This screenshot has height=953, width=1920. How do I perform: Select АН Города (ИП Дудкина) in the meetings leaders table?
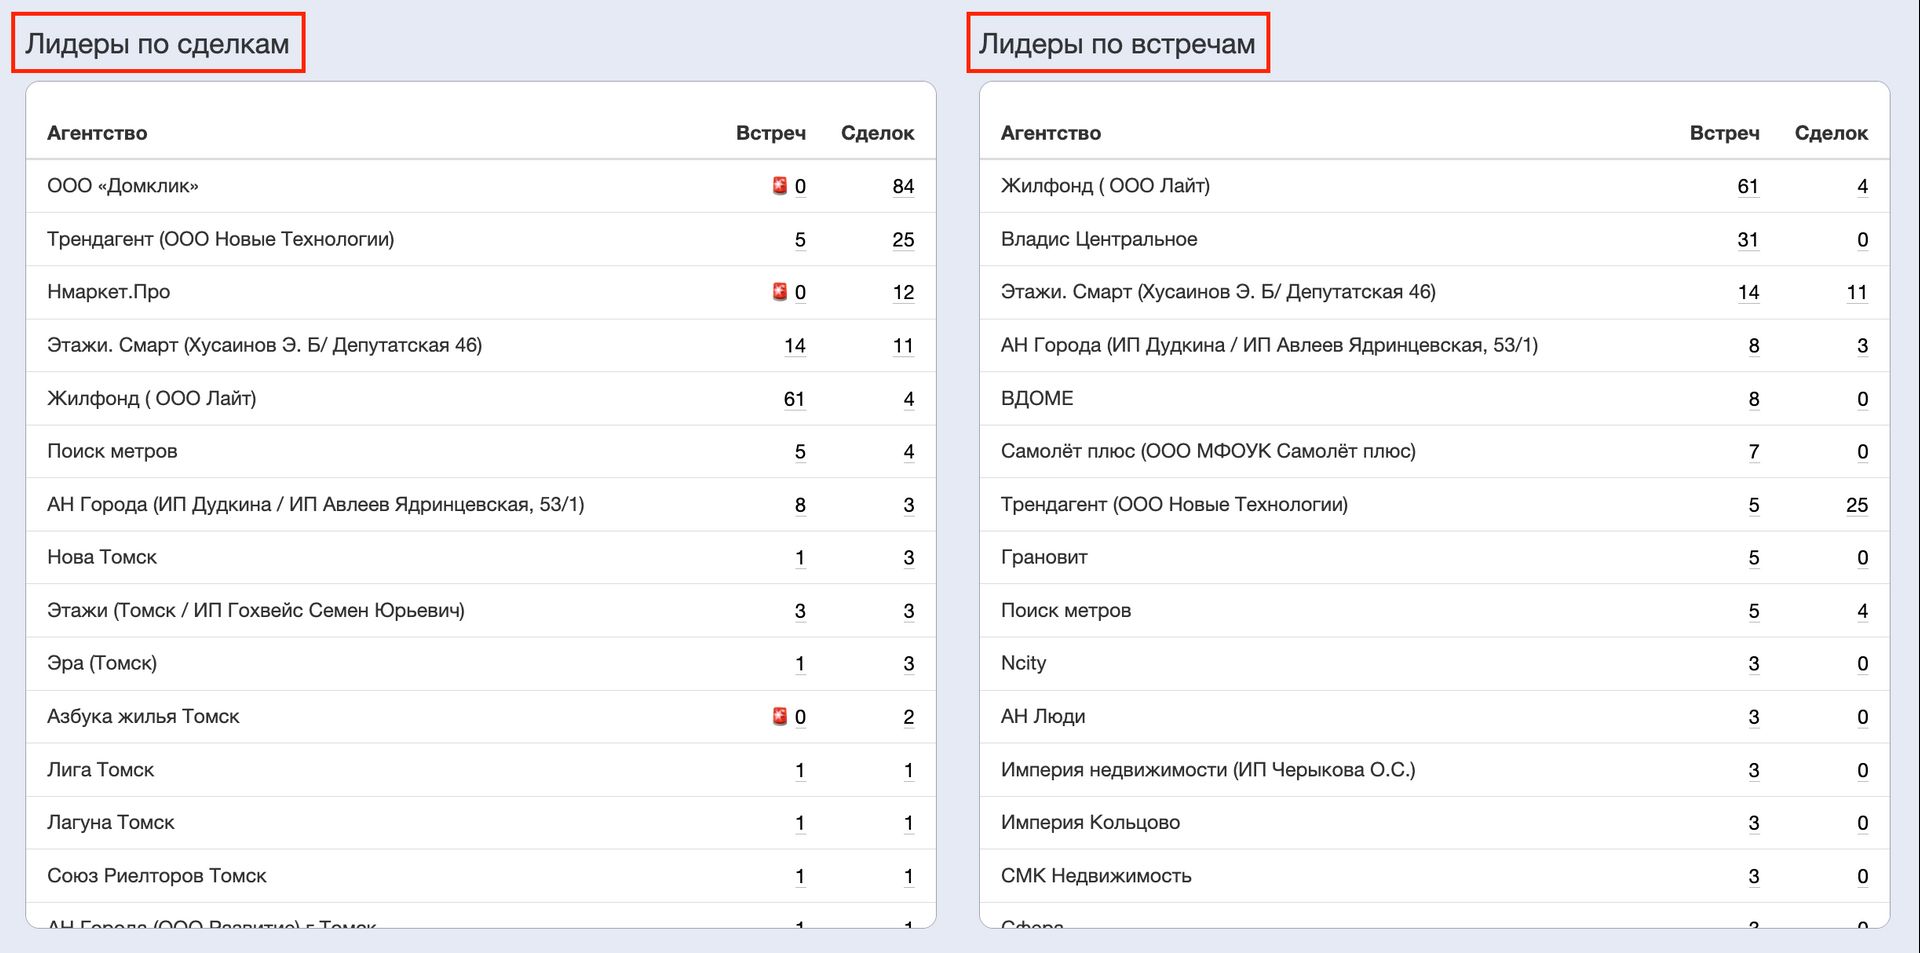[1269, 345]
